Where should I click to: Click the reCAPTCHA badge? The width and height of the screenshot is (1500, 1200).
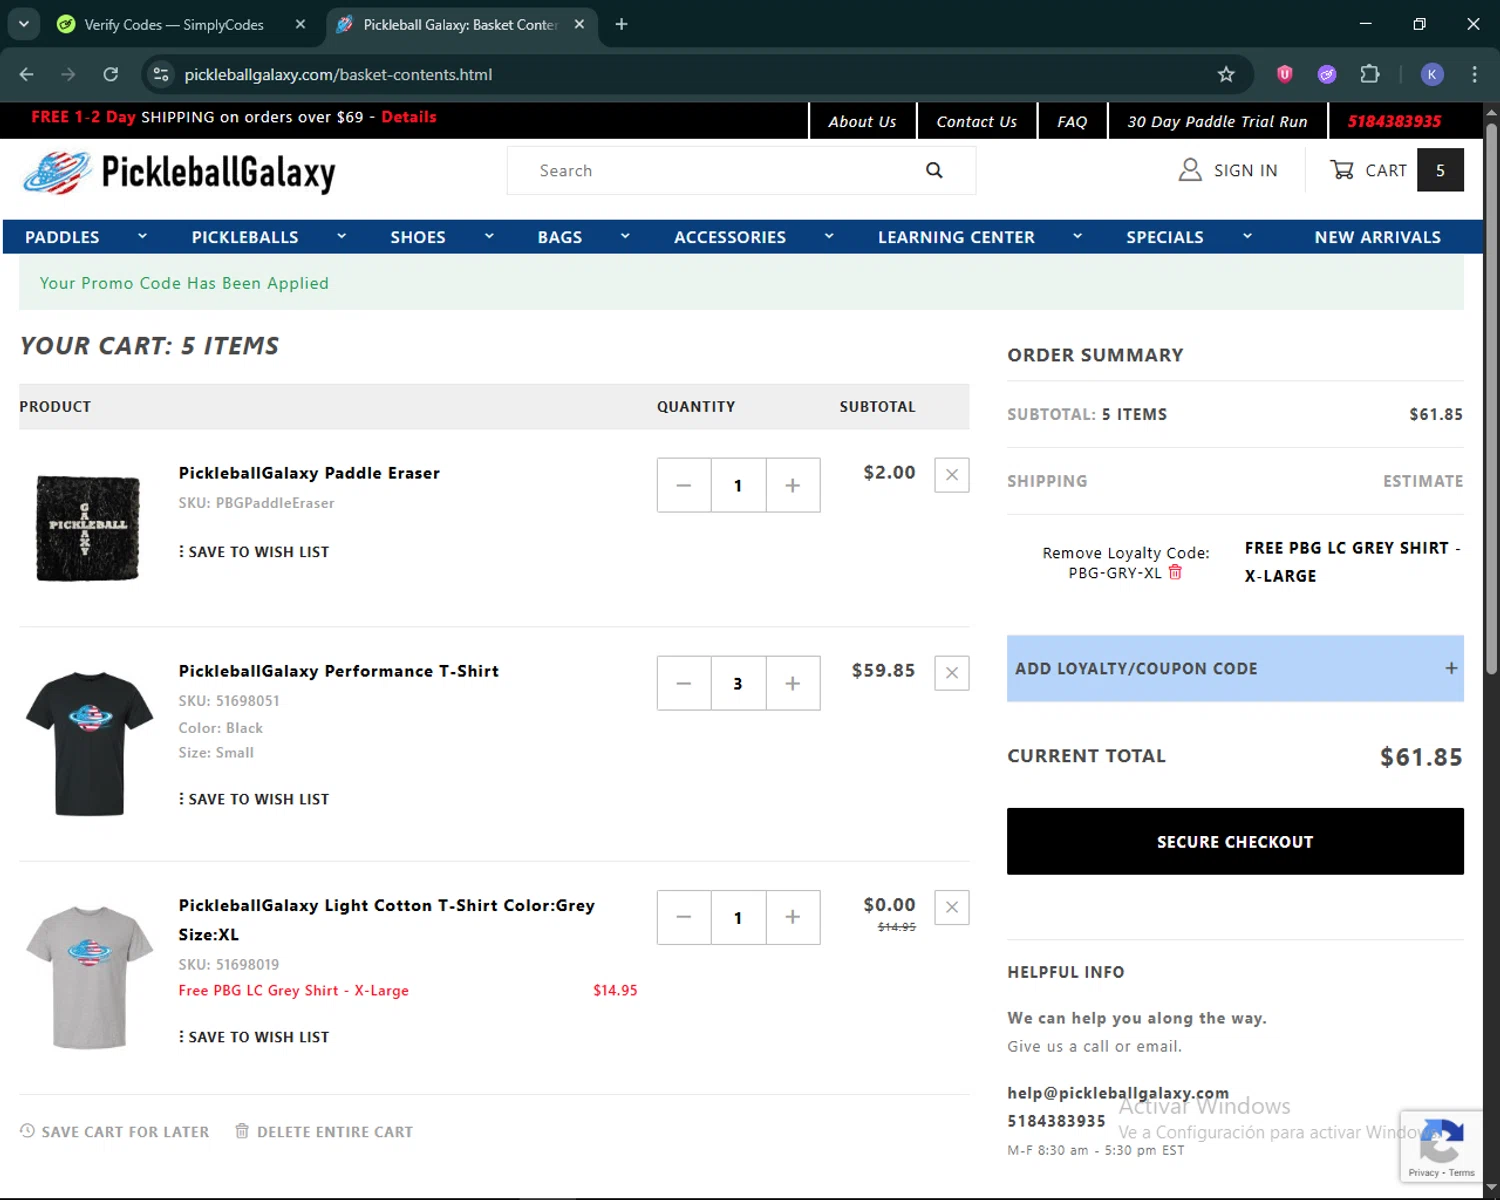point(1441,1146)
